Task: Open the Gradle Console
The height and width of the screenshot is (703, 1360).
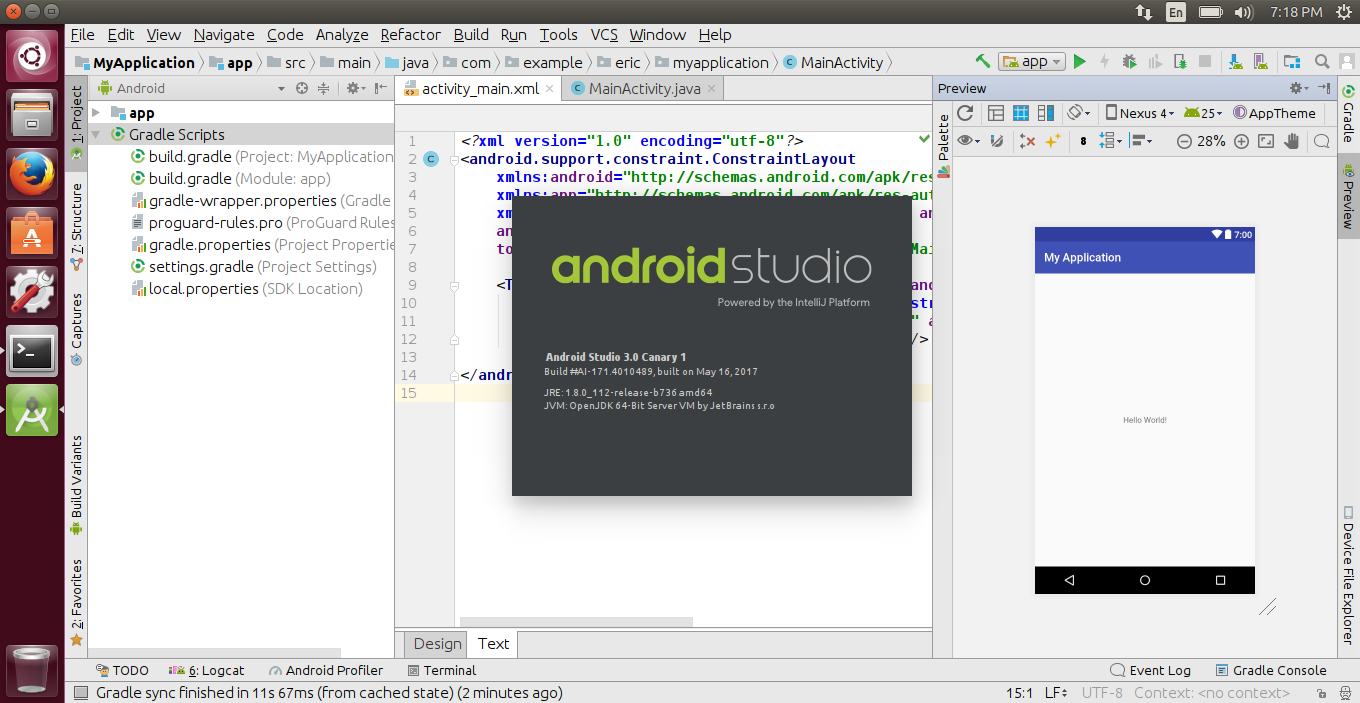Action: [x=1271, y=670]
